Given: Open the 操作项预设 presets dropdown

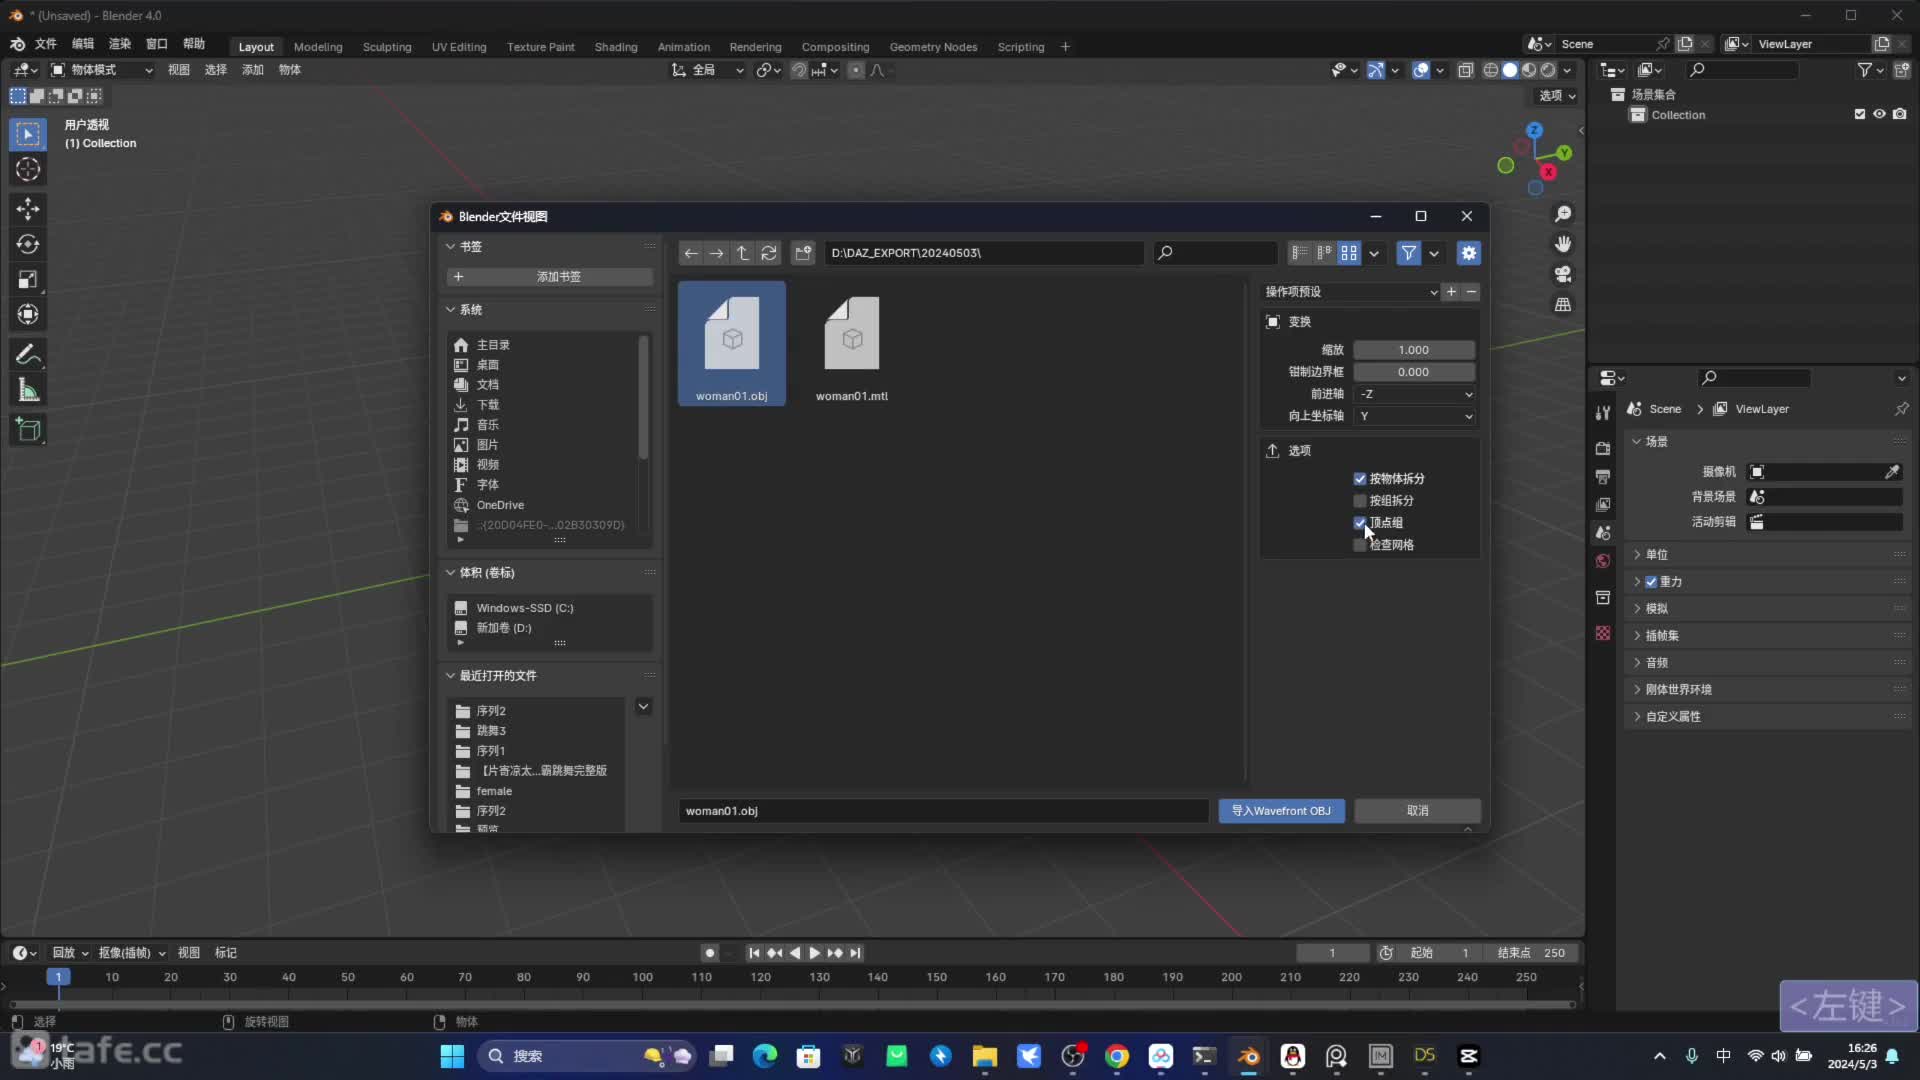Looking at the screenshot, I should (1350, 292).
